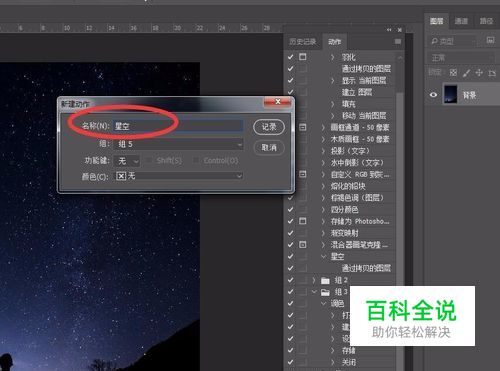Toggle the checkmark for 渐变映射 action

pyautogui.click(x=290, y=233)
